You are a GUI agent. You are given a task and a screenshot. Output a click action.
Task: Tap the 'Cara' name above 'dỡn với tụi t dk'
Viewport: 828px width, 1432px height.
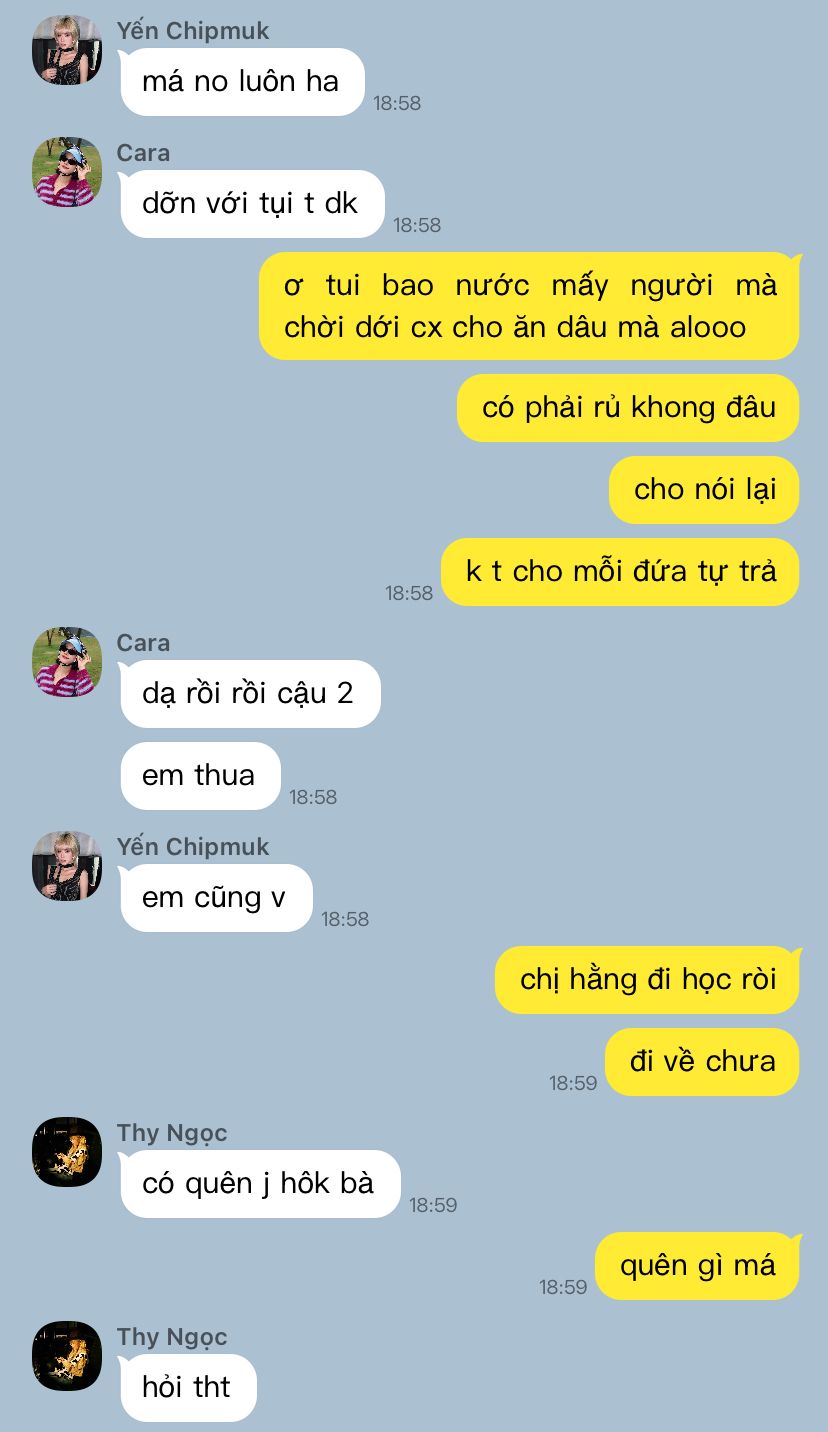[143, 153]
